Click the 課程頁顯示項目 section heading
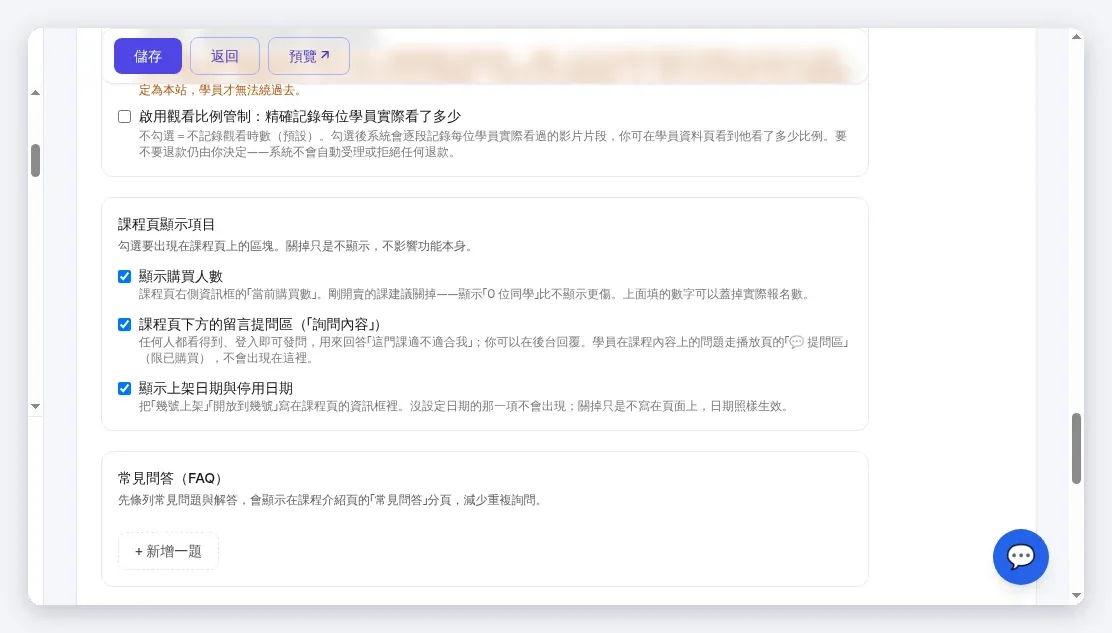The image size is (1112, 633). pos(166,225)
